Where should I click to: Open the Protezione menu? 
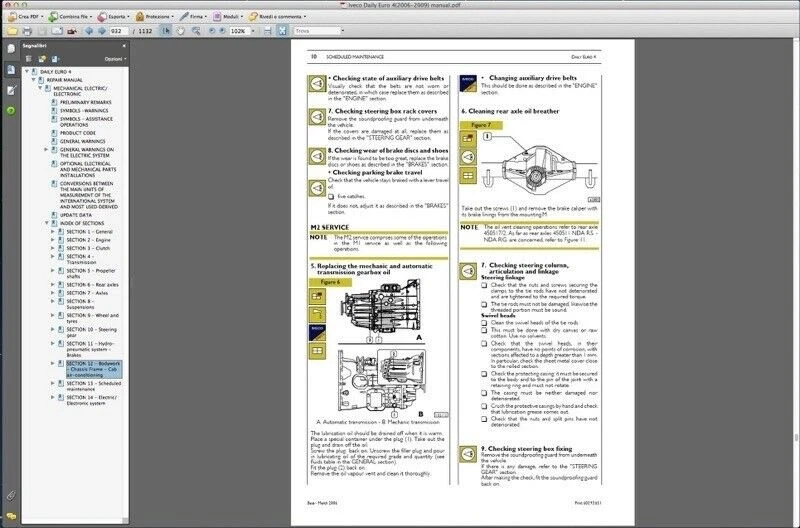[155, 16]
